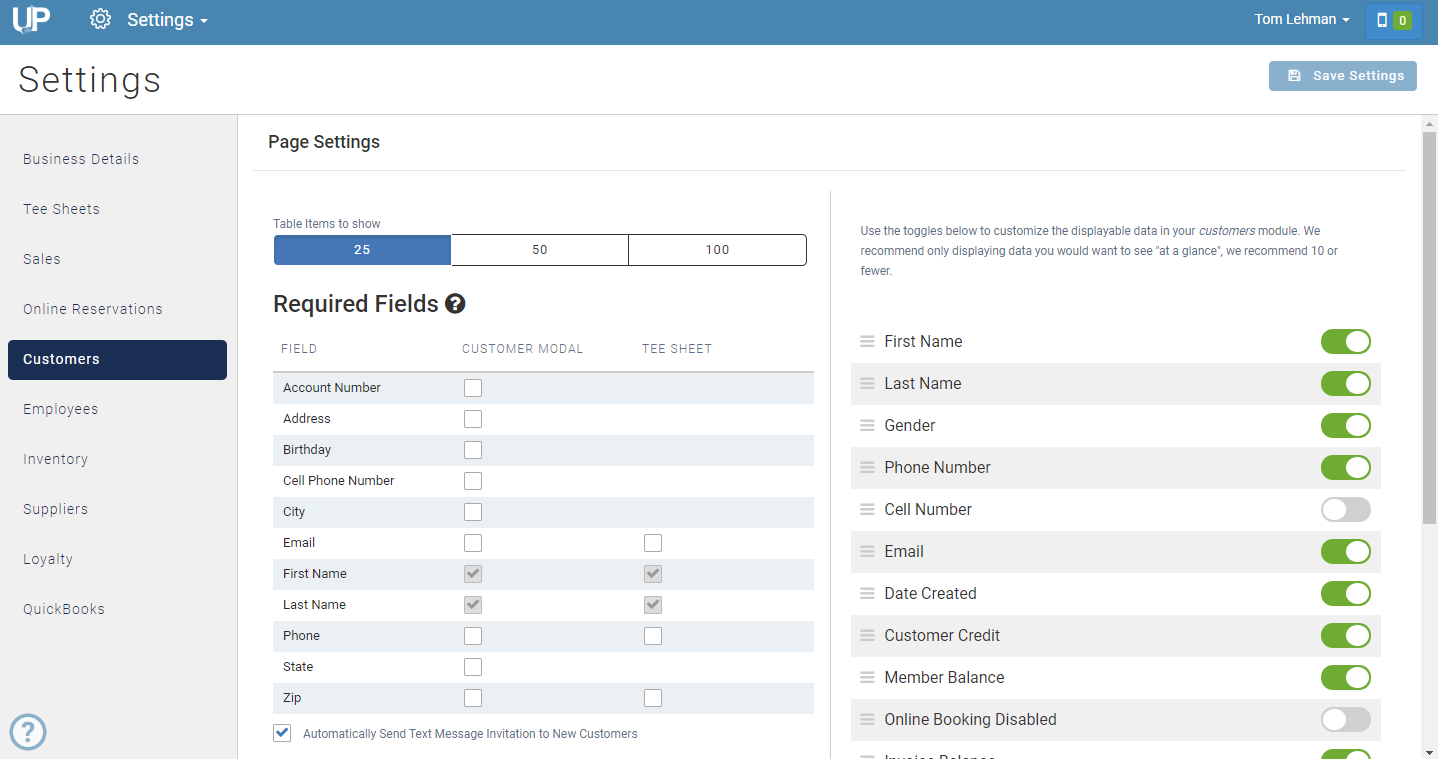
Task: Open the mobile device notification icon
Action: click(x=1393, y=20)
